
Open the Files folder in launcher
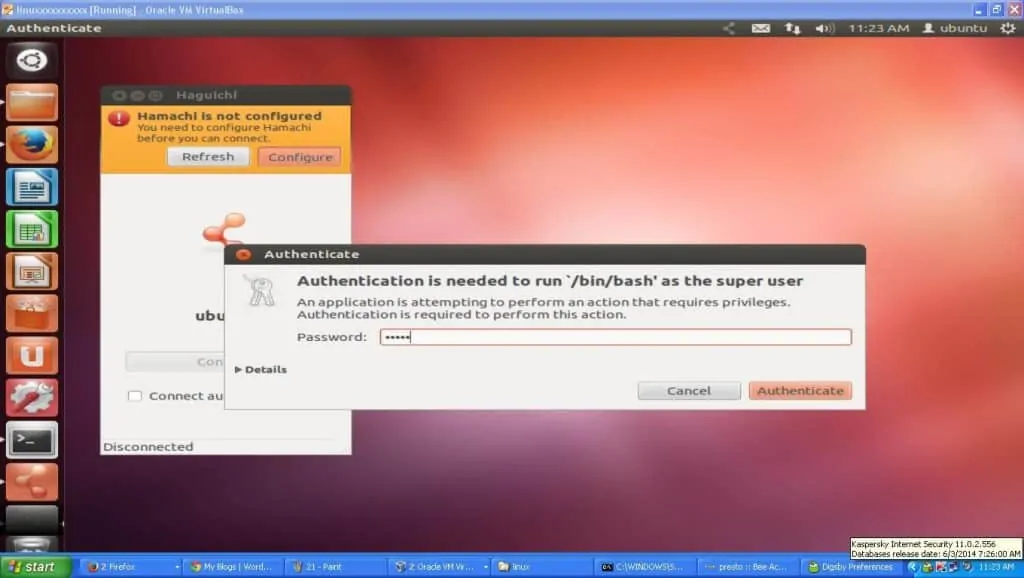pos(32,103)
